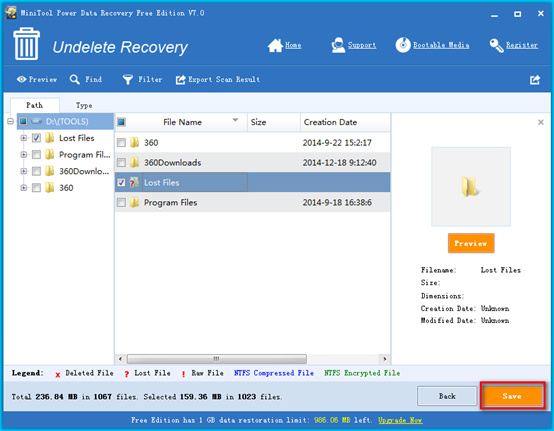Uncheck the Lost Files row in the file list

click(x=121, y=182)
